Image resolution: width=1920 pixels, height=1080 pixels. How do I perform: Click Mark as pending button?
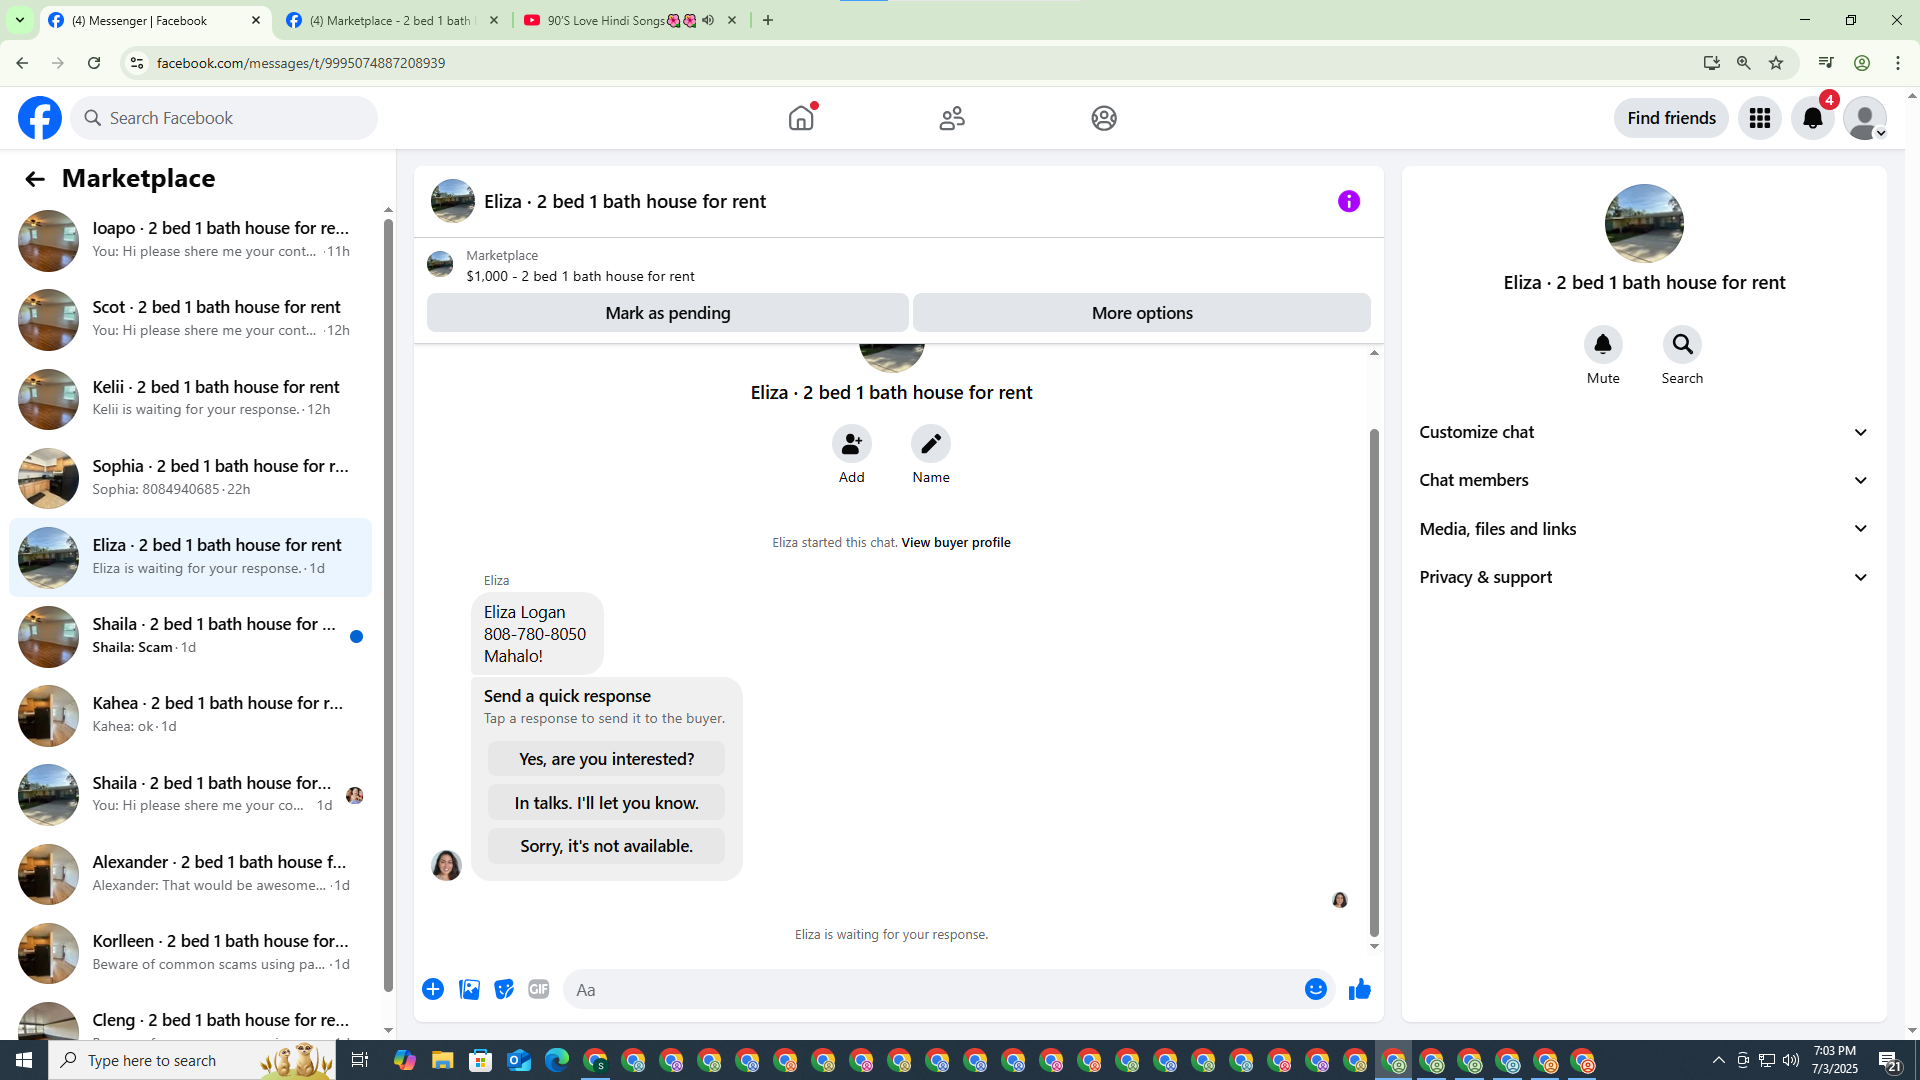(x=667, y=313)
